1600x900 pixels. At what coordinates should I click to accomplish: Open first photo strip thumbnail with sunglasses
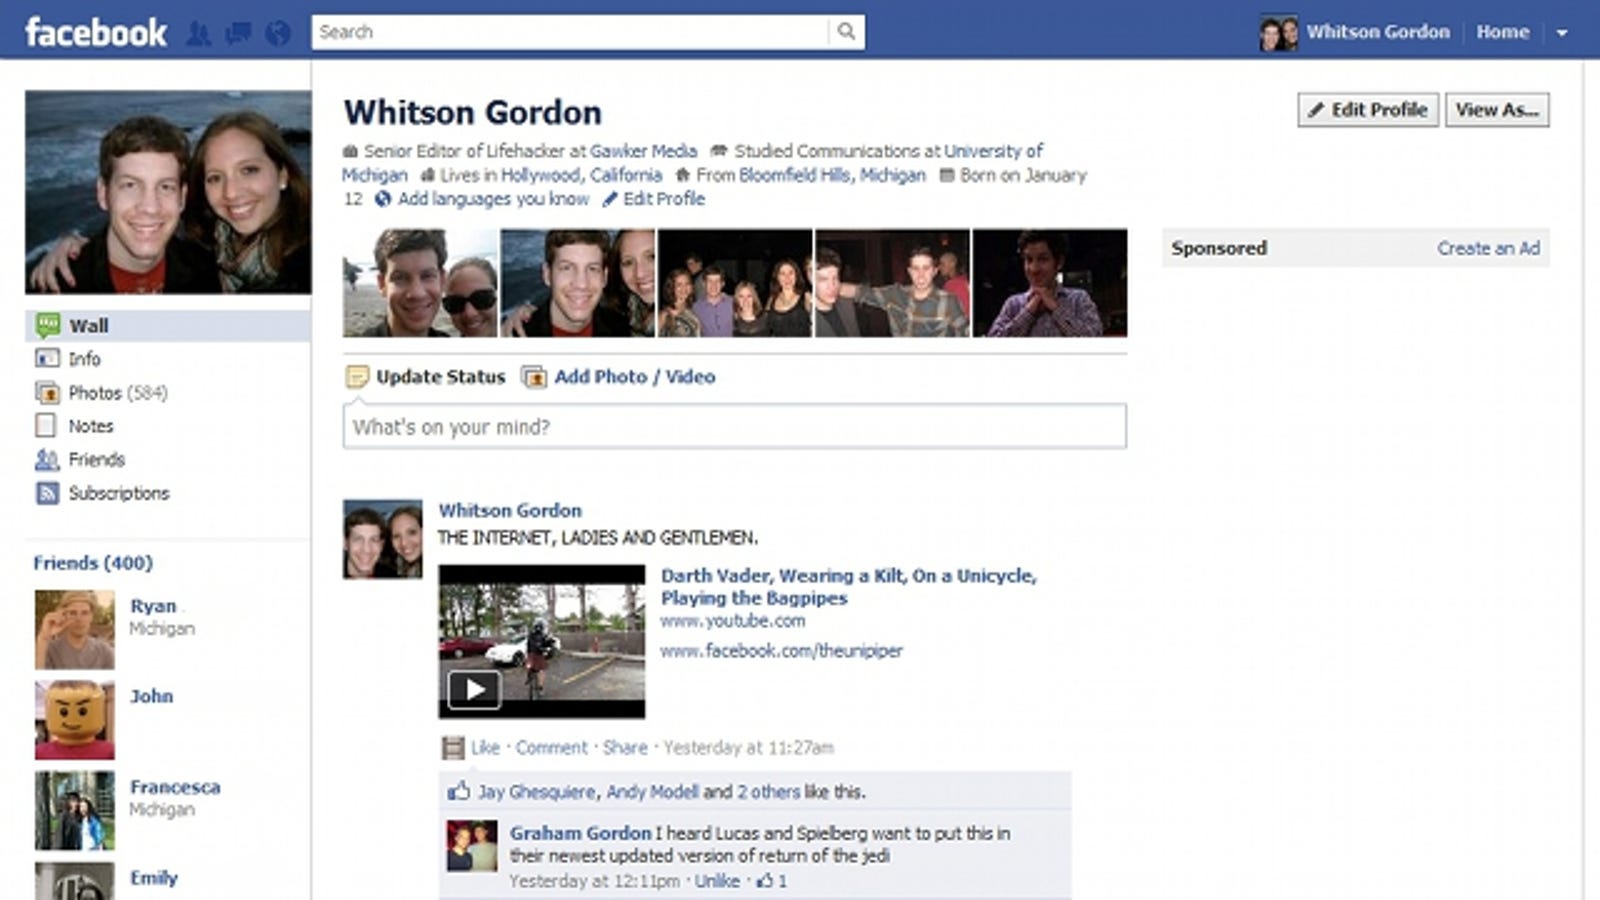[x=420, y=283]
